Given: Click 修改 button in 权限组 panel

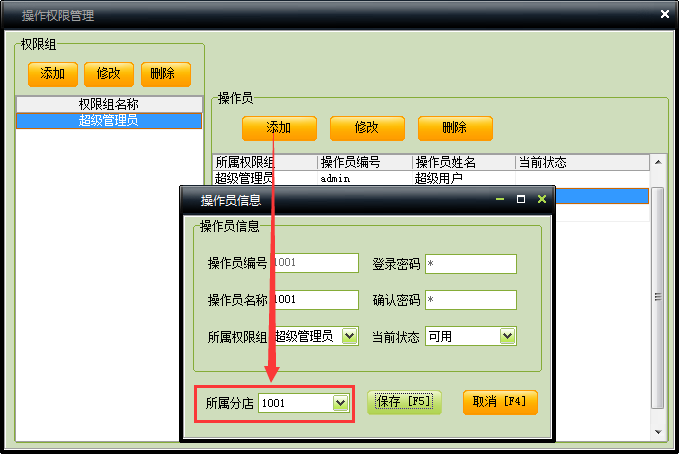Looking at the screenshot, I should pyautogui.click(x=109, y=74).
